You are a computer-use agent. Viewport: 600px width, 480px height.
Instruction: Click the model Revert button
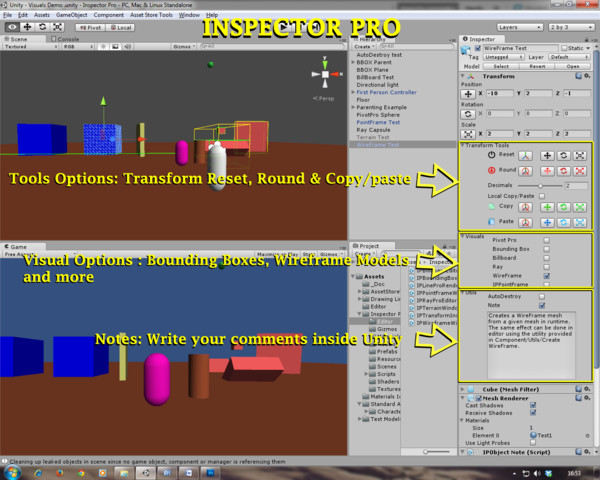(x=537, y=66)
